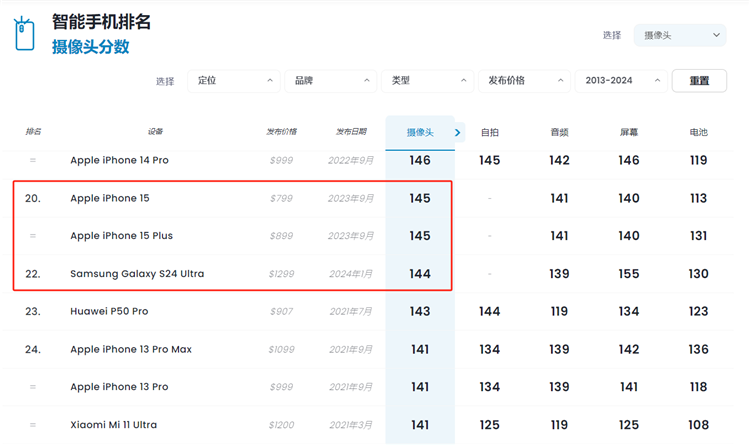The width and height of the screenshot is (750, 445).
Task: Click iPhone 15 Plus battery score 131
Action: tap(698, 236)
